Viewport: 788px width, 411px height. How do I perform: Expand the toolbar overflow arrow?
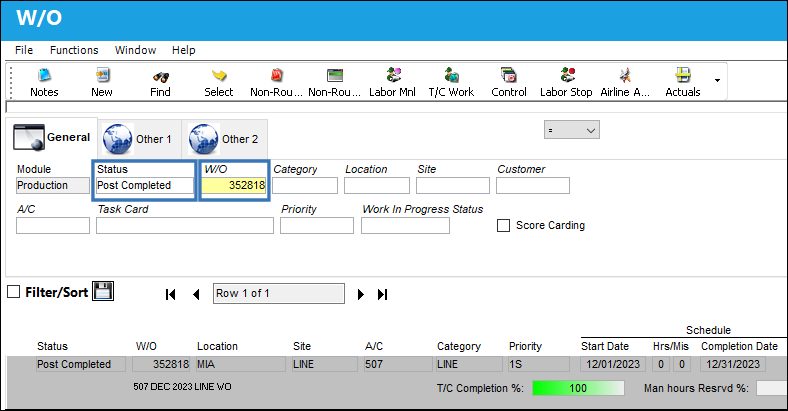click(x=717, y=80)
